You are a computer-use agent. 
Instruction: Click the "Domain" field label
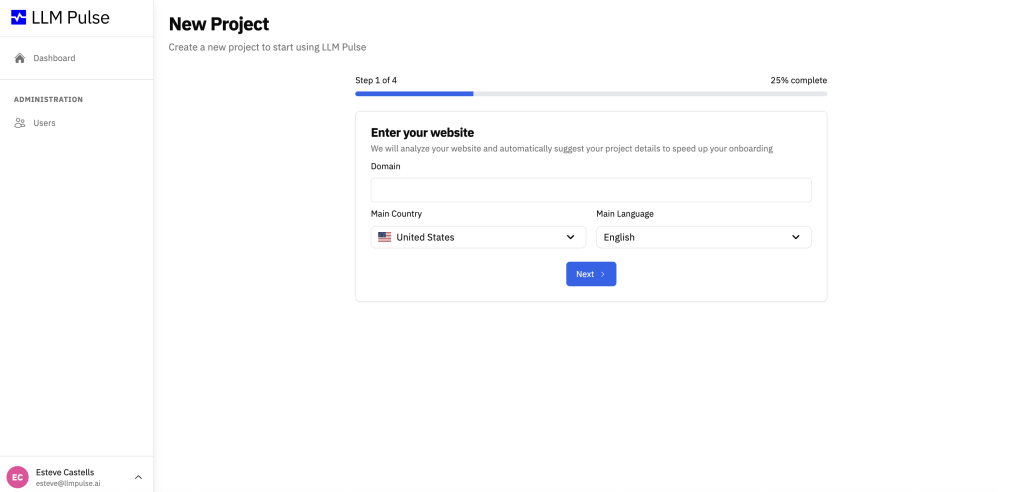pos(386,167)
